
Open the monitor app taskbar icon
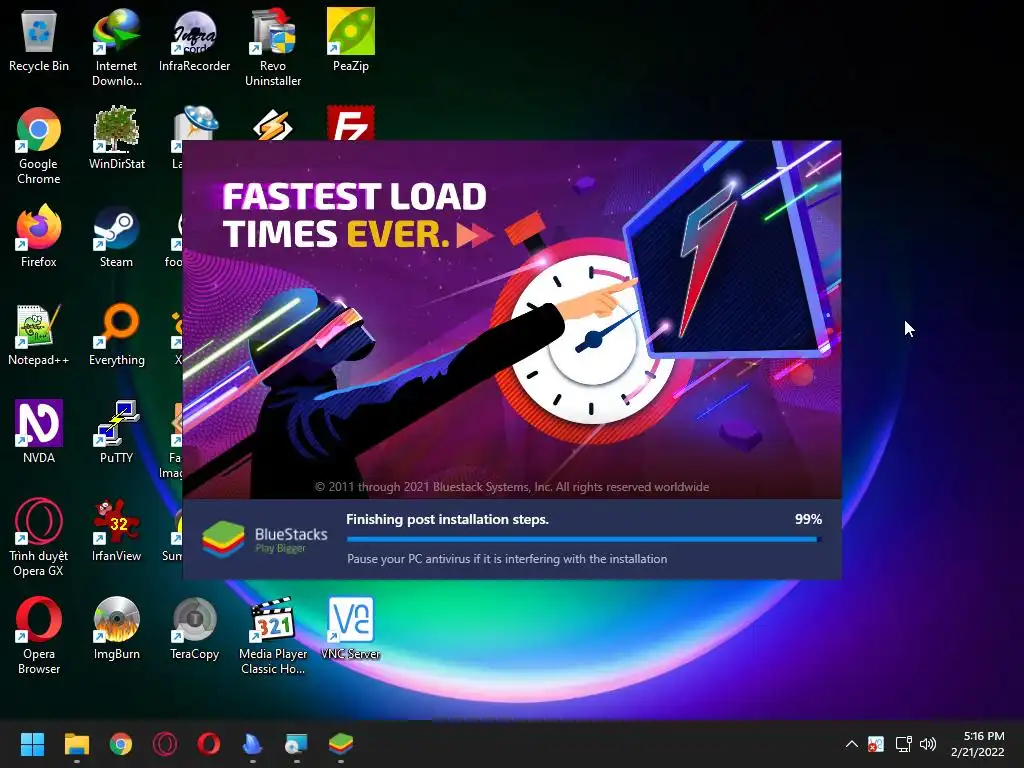click(296, 744)
